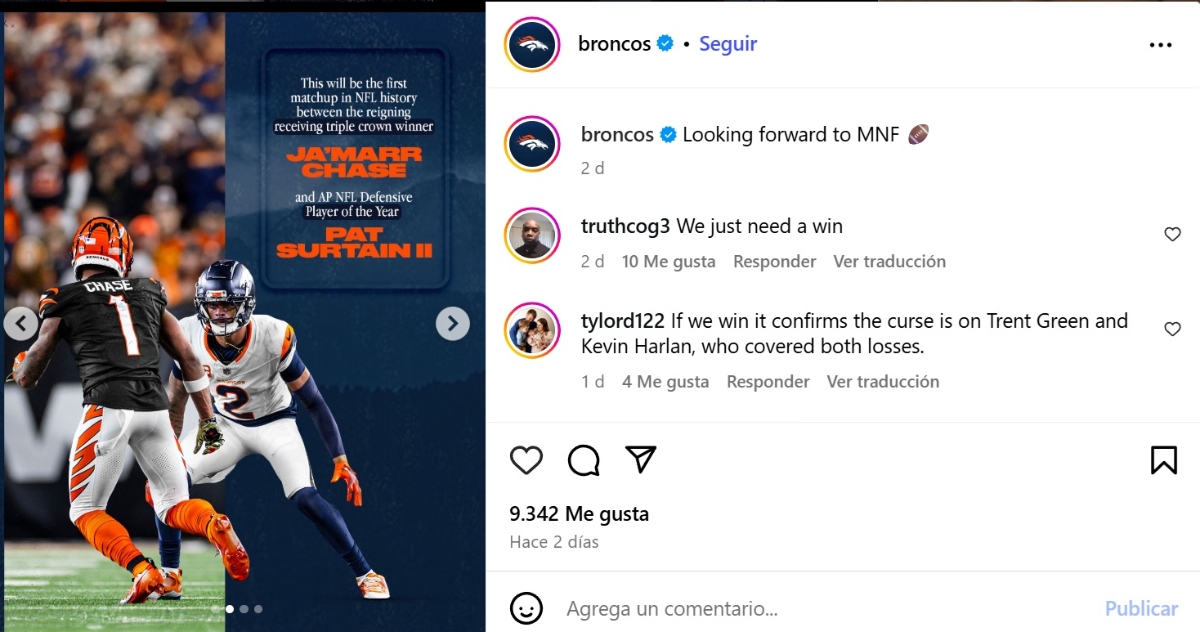Viewport: 1200px width, 632px height.
Task: Open comments using the speech bubble icon
Action: [x=584, y=460]
